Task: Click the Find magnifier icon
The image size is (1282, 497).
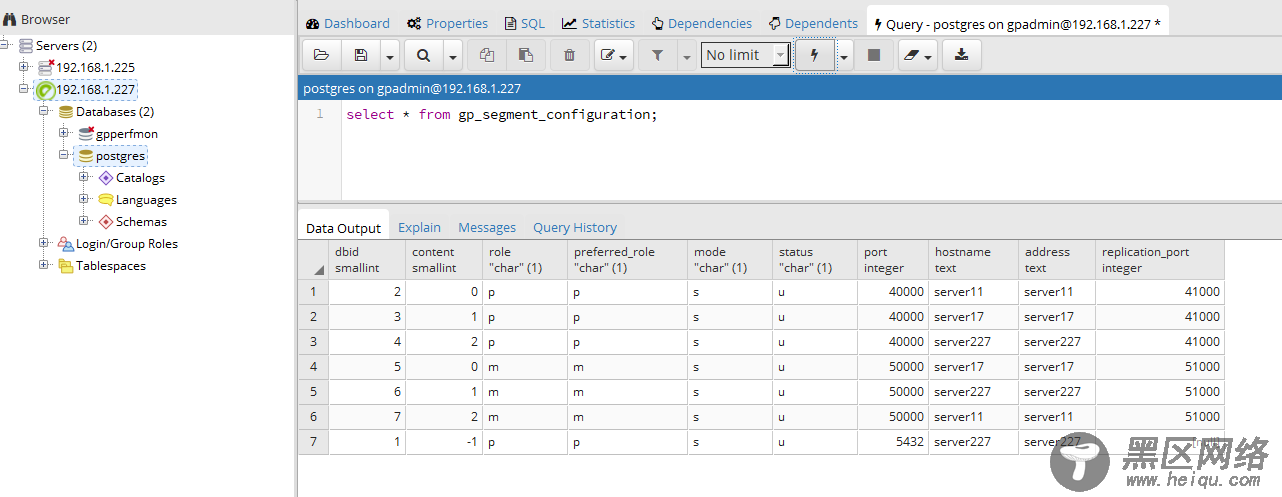Action: tap(424, 55)
